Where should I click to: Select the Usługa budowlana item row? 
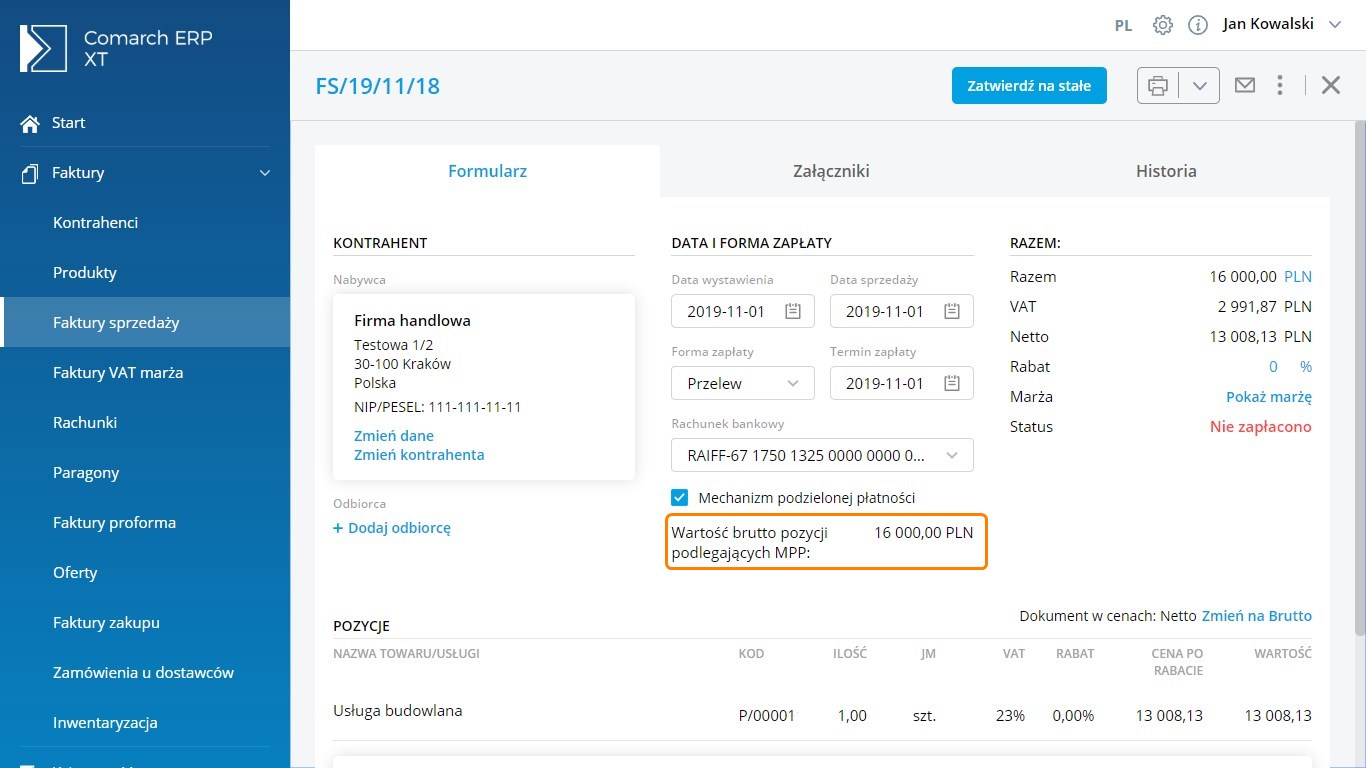[822, 714]
